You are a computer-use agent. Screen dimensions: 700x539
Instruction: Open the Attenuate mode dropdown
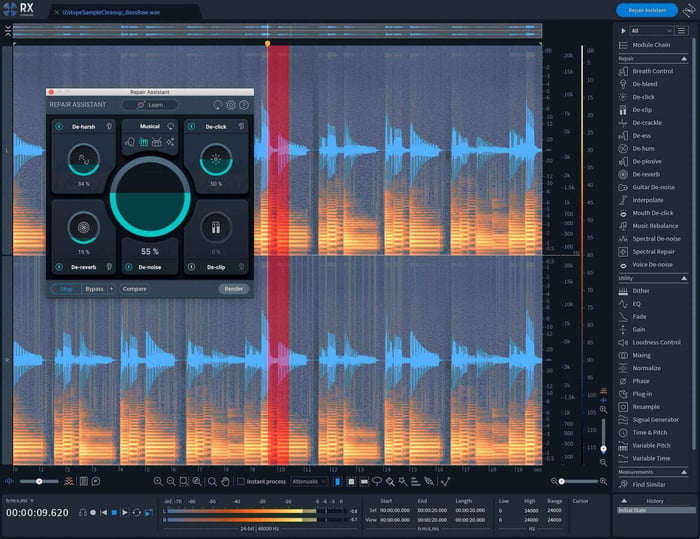(x=309, y=481)
